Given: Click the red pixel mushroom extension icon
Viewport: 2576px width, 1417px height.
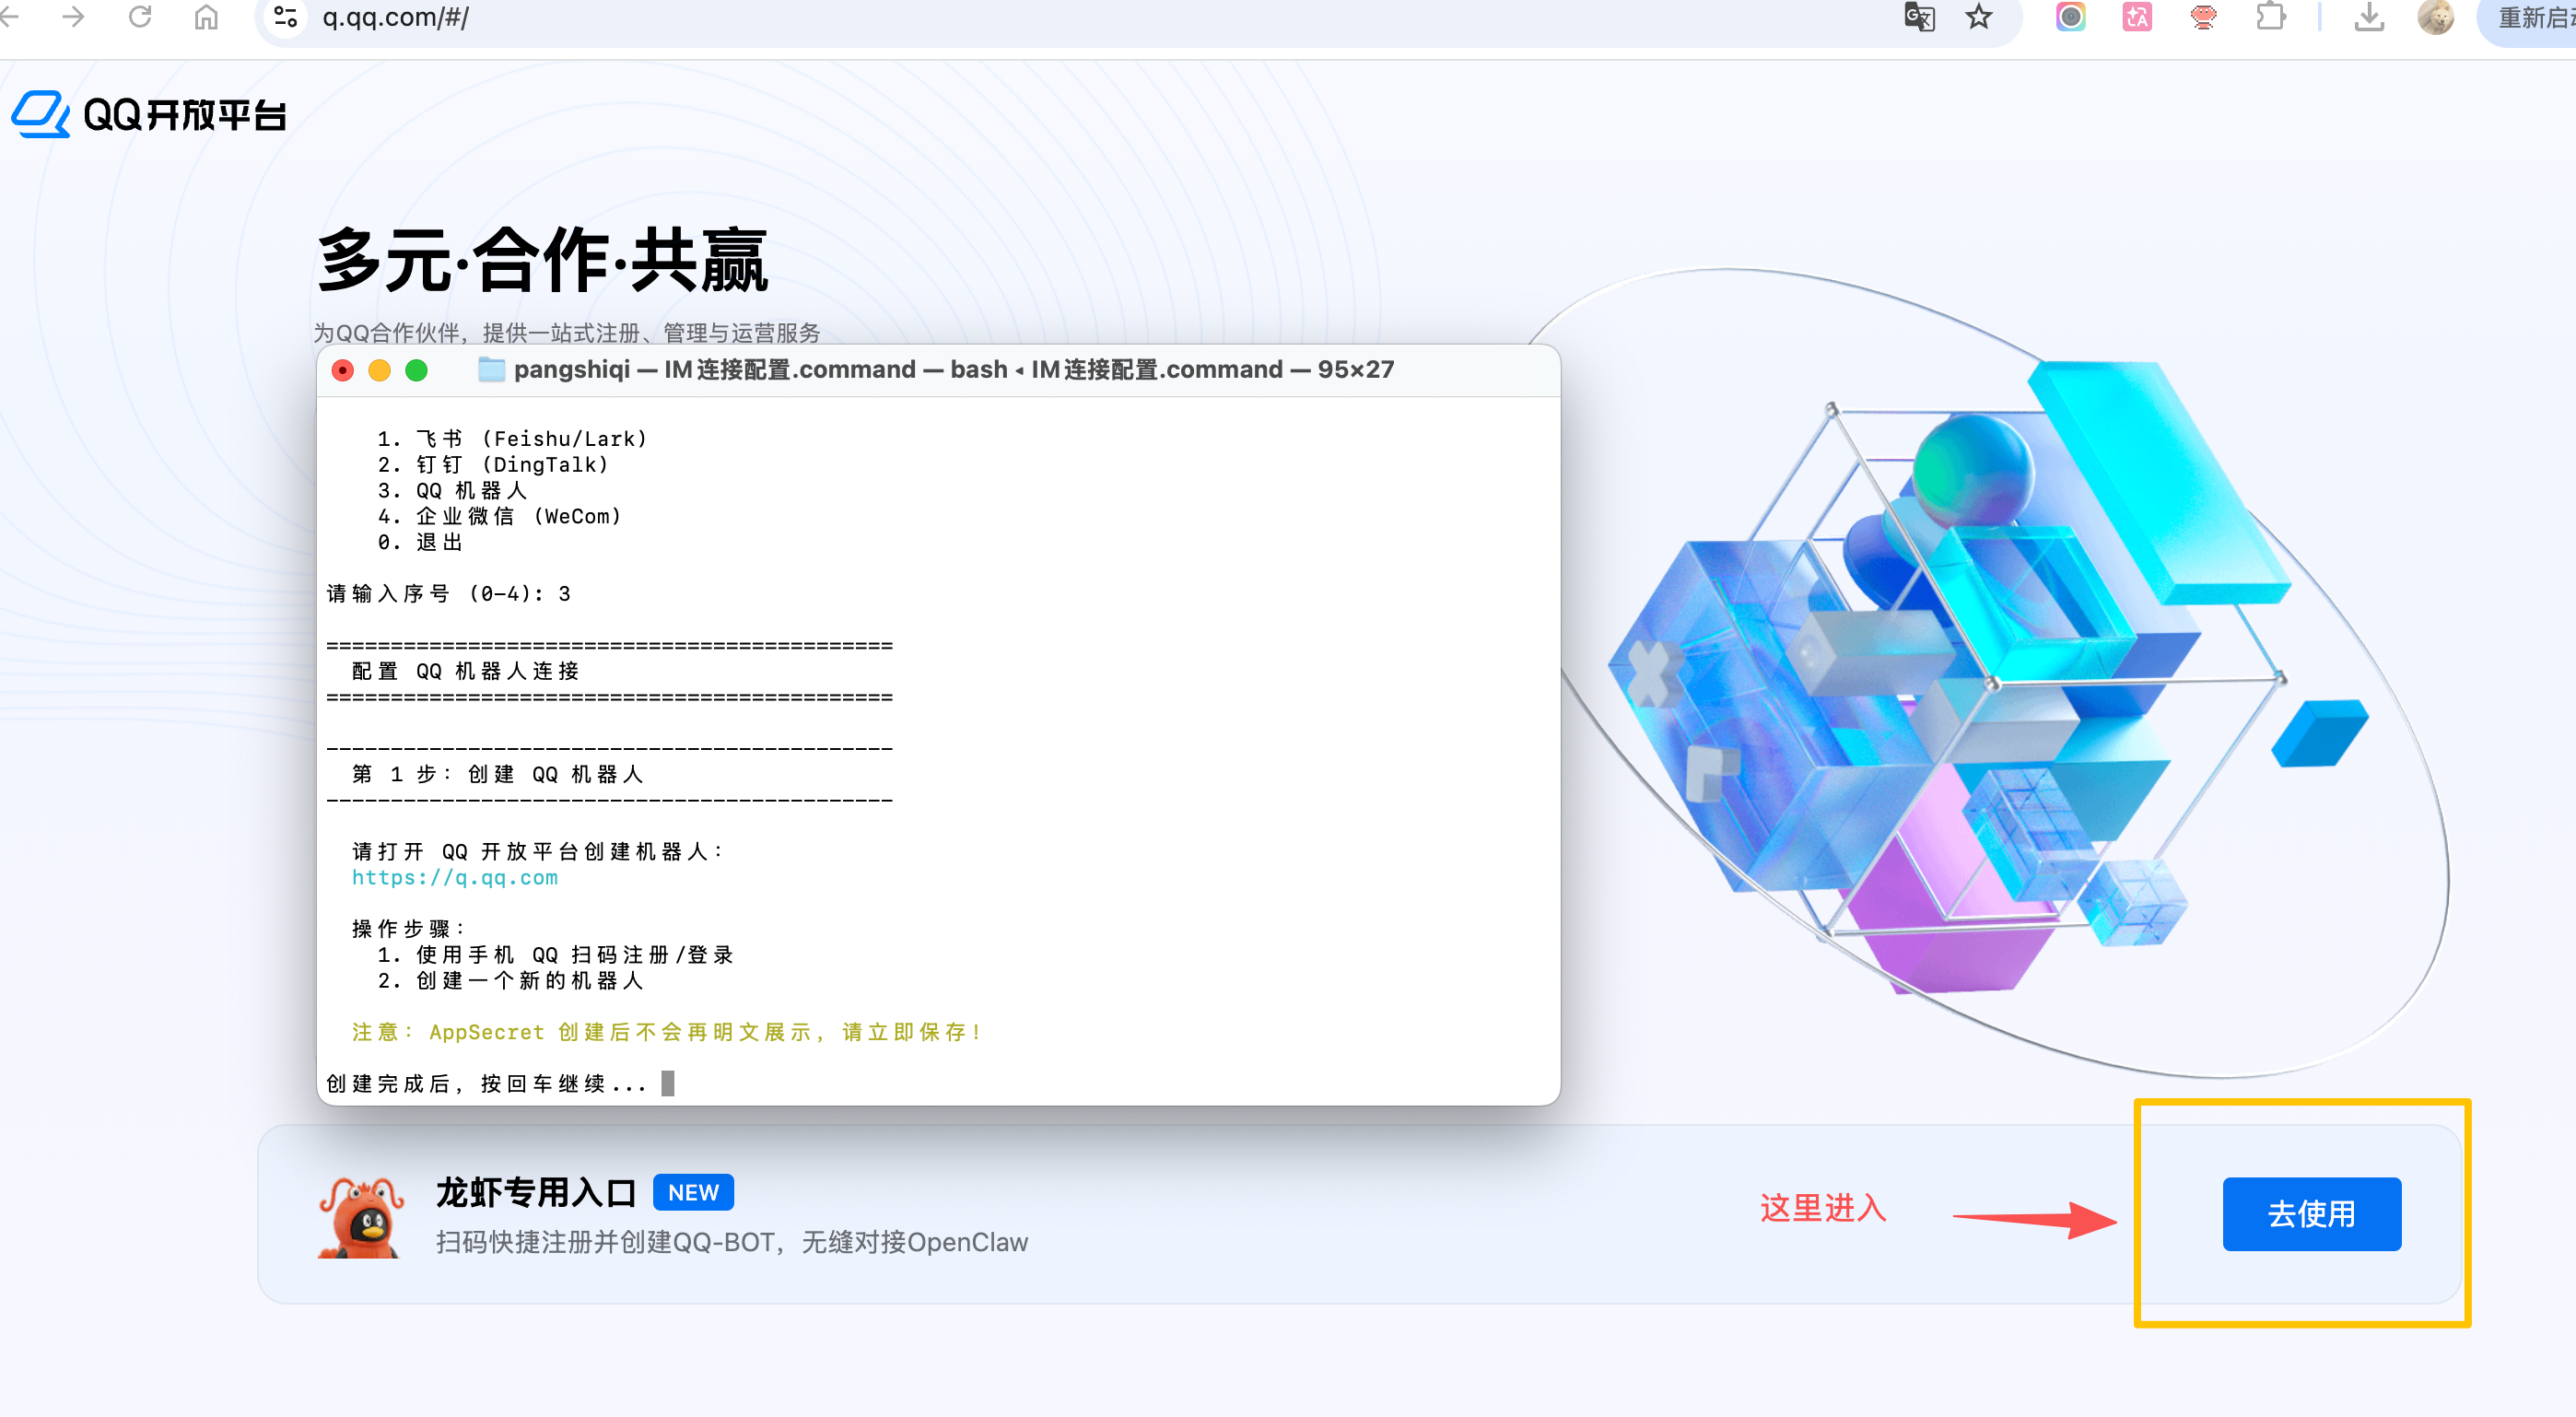Looking at the screenshot, I should [x=2203, y=17].
